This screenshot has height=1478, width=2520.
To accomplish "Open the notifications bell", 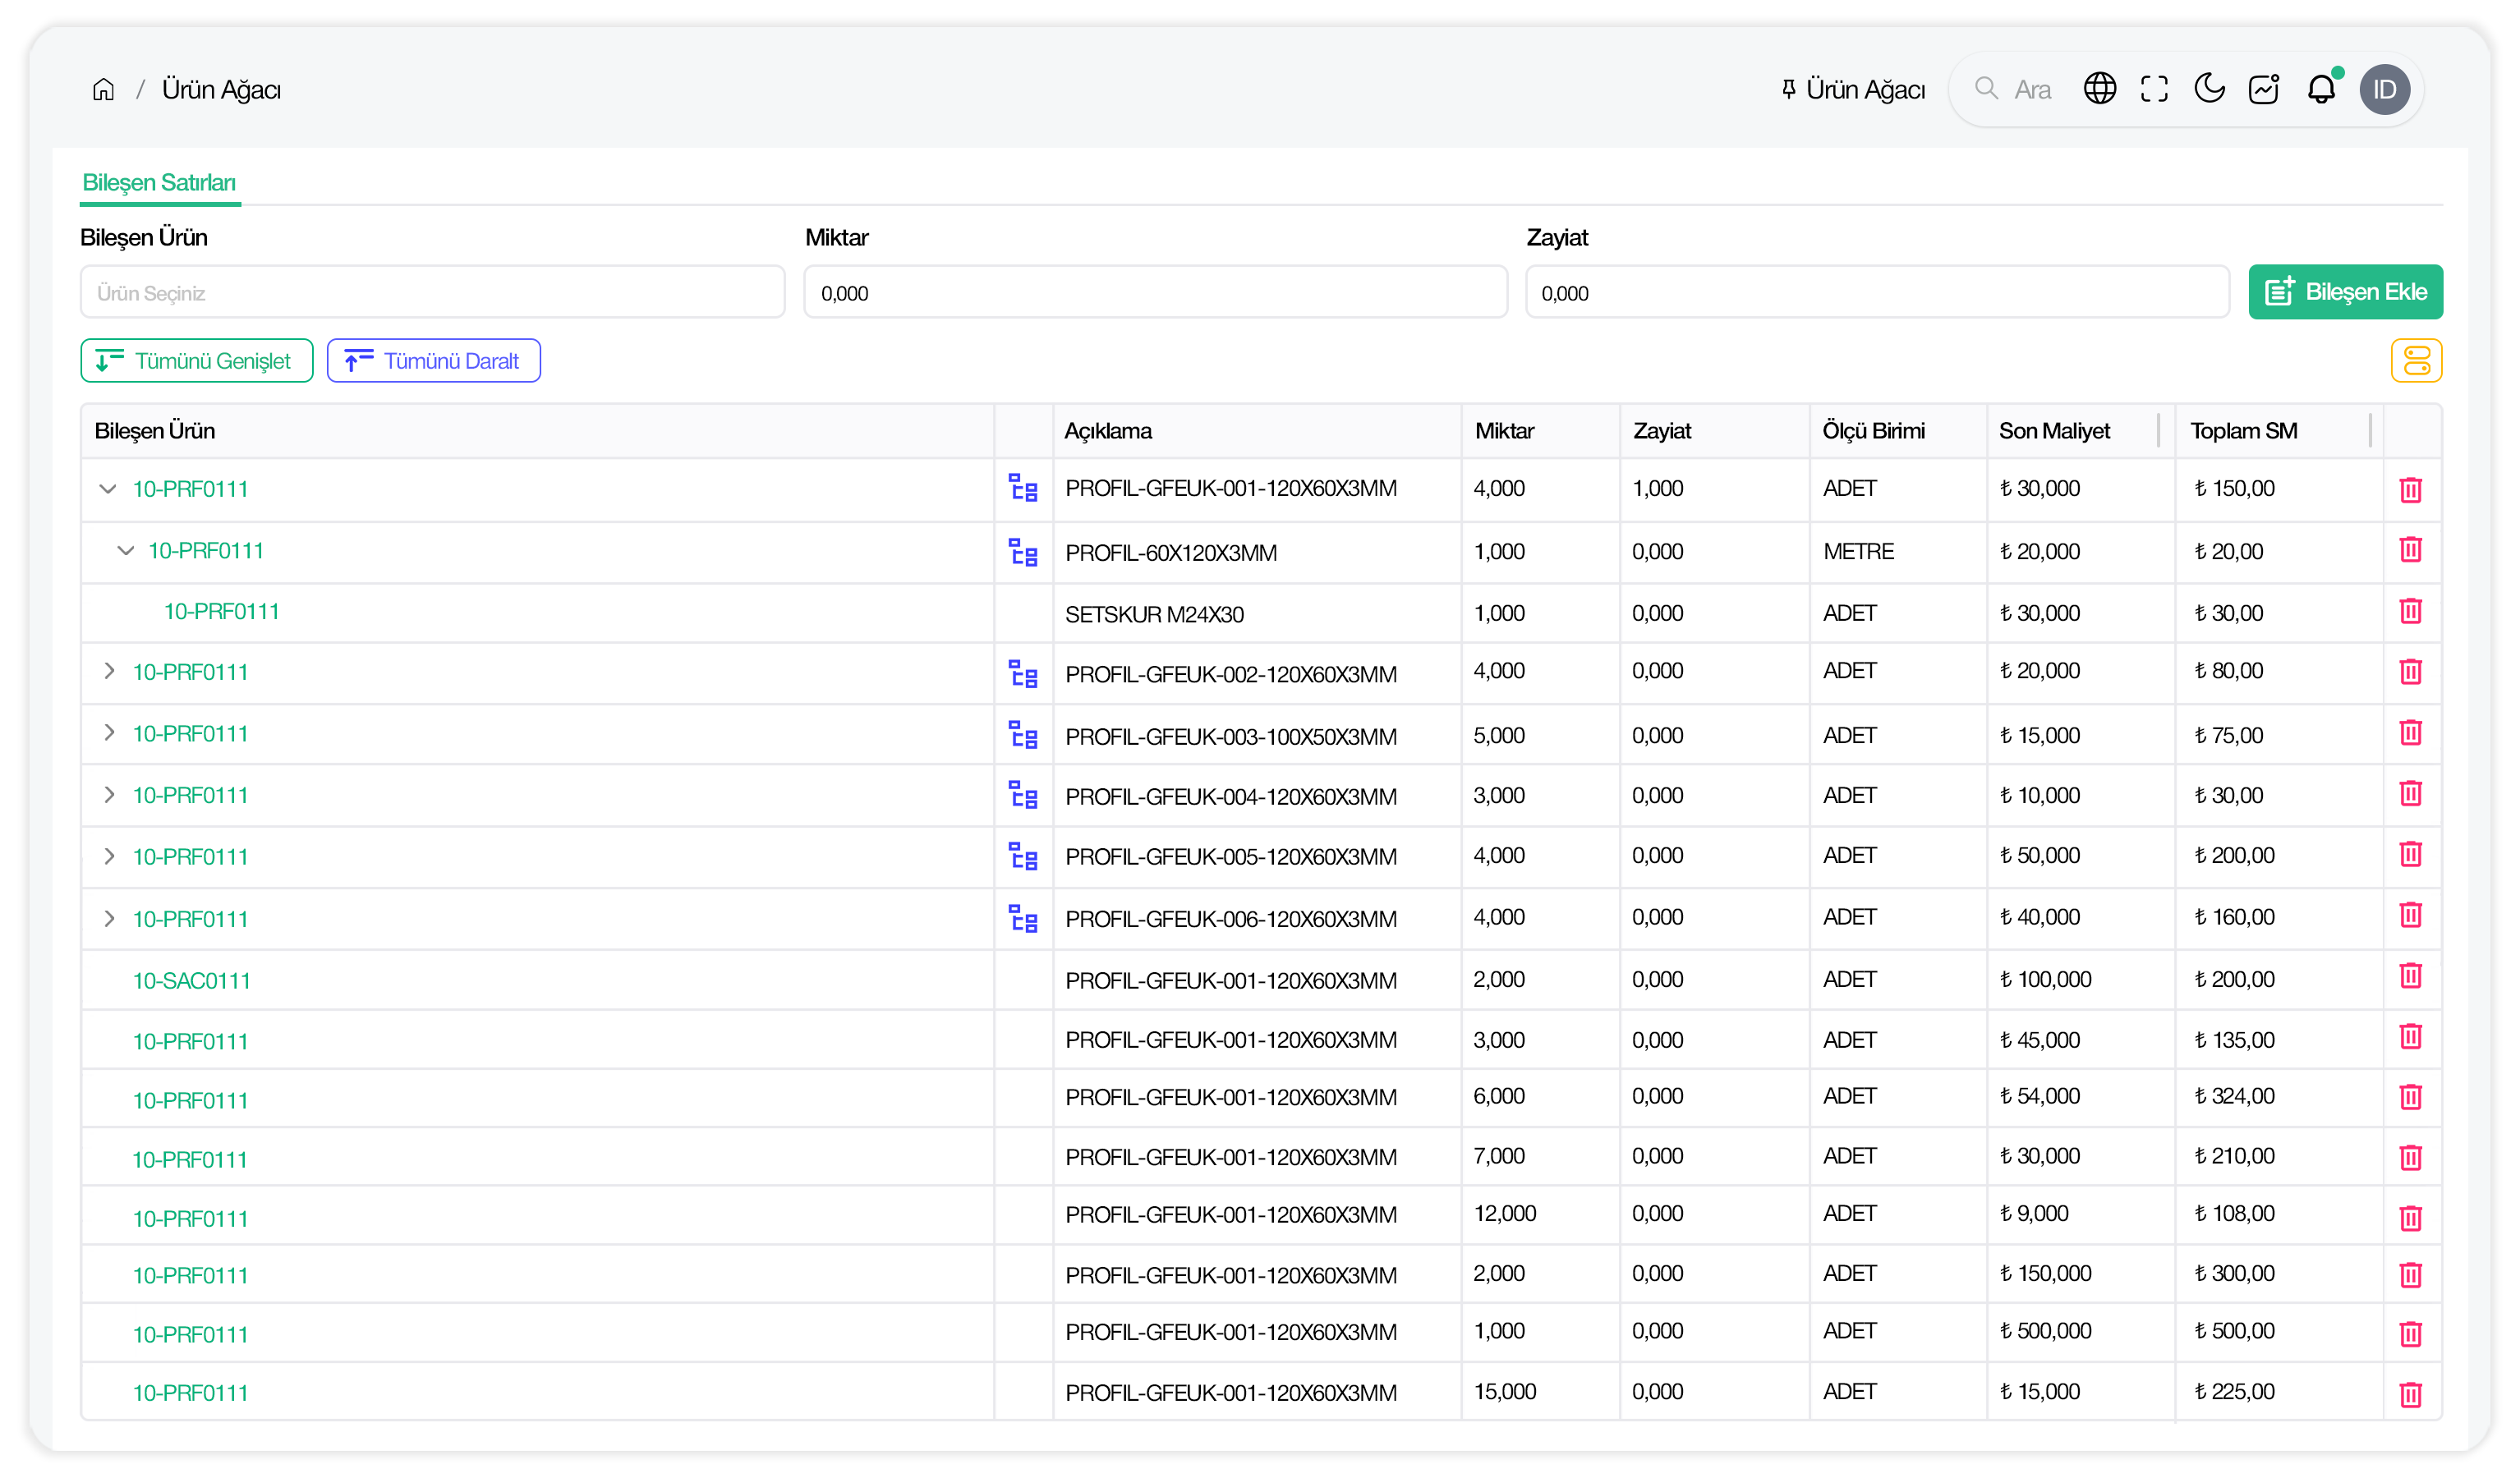I will pos(2320,89).
